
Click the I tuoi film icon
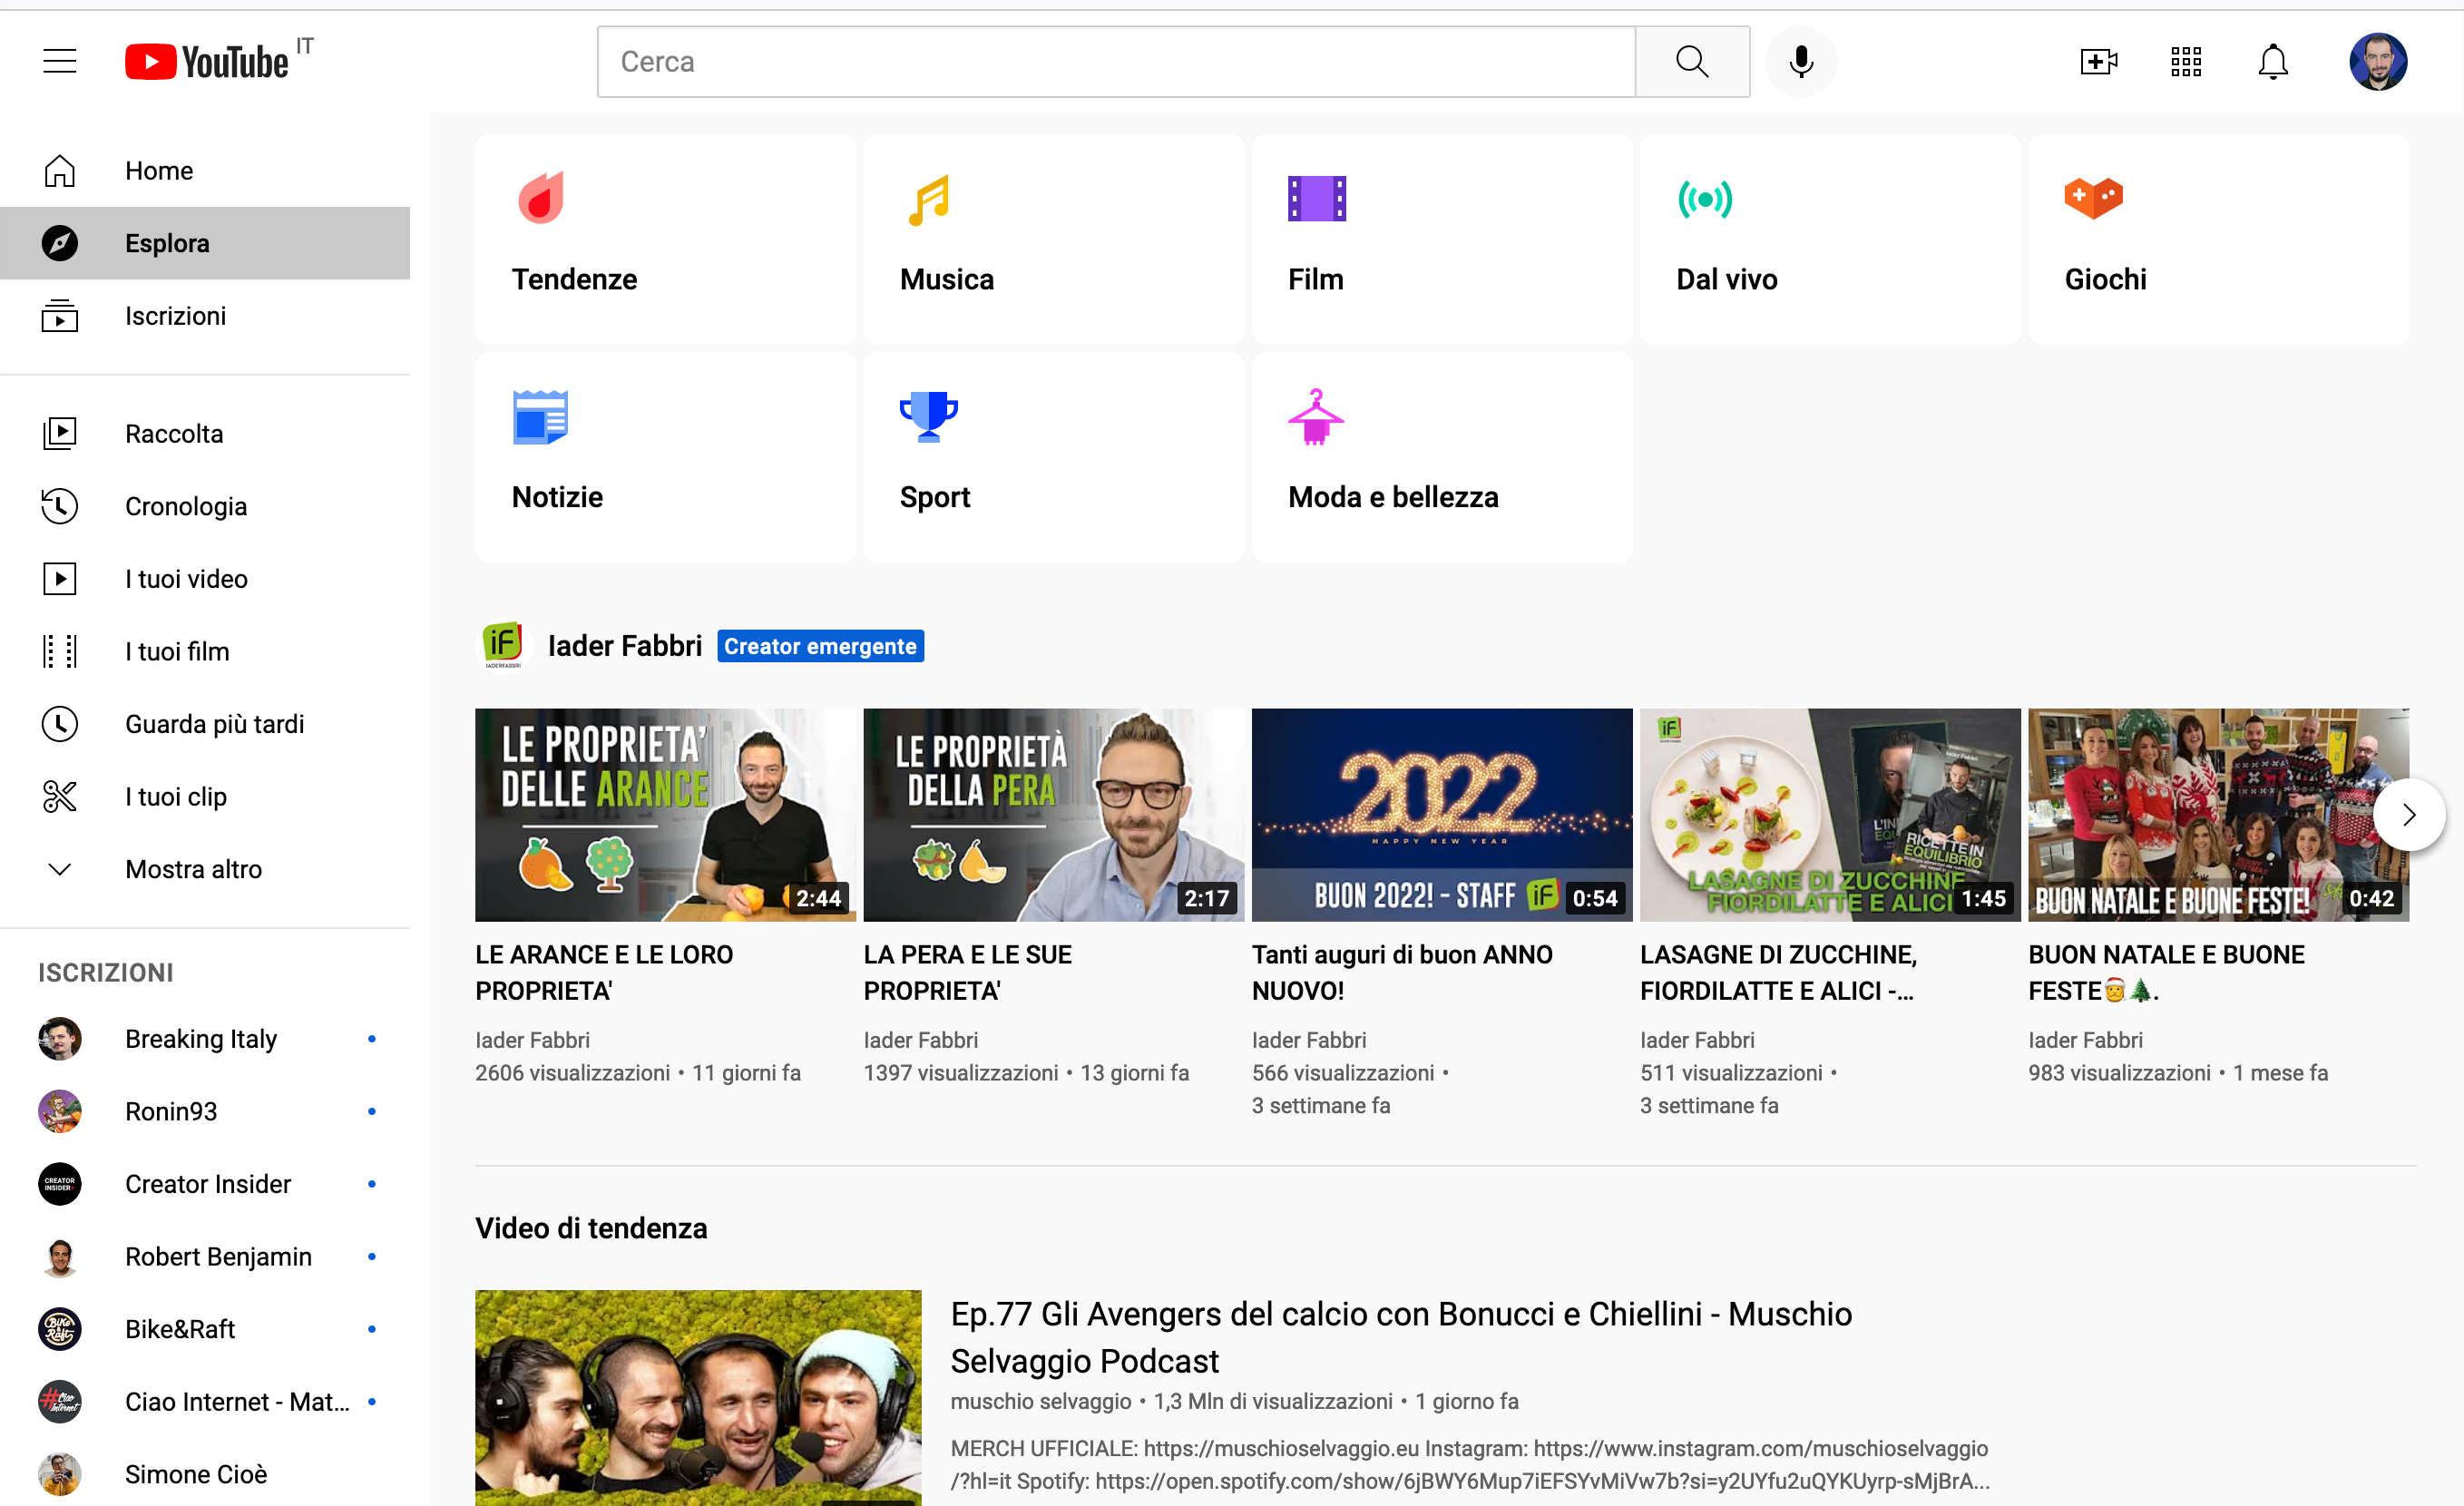(60, 651)
